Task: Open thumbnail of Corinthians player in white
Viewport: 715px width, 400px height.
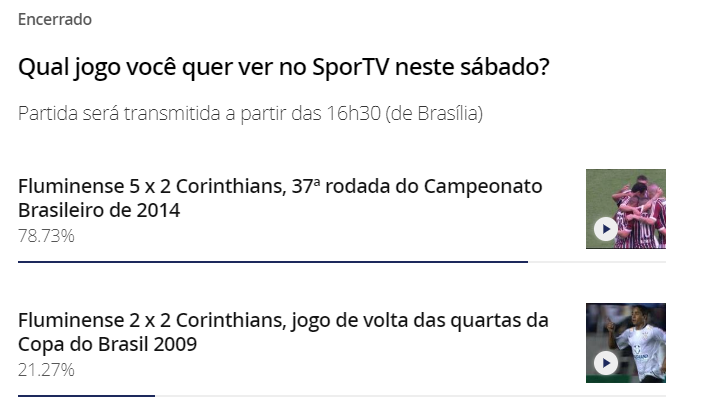Action: pos(626,343)
